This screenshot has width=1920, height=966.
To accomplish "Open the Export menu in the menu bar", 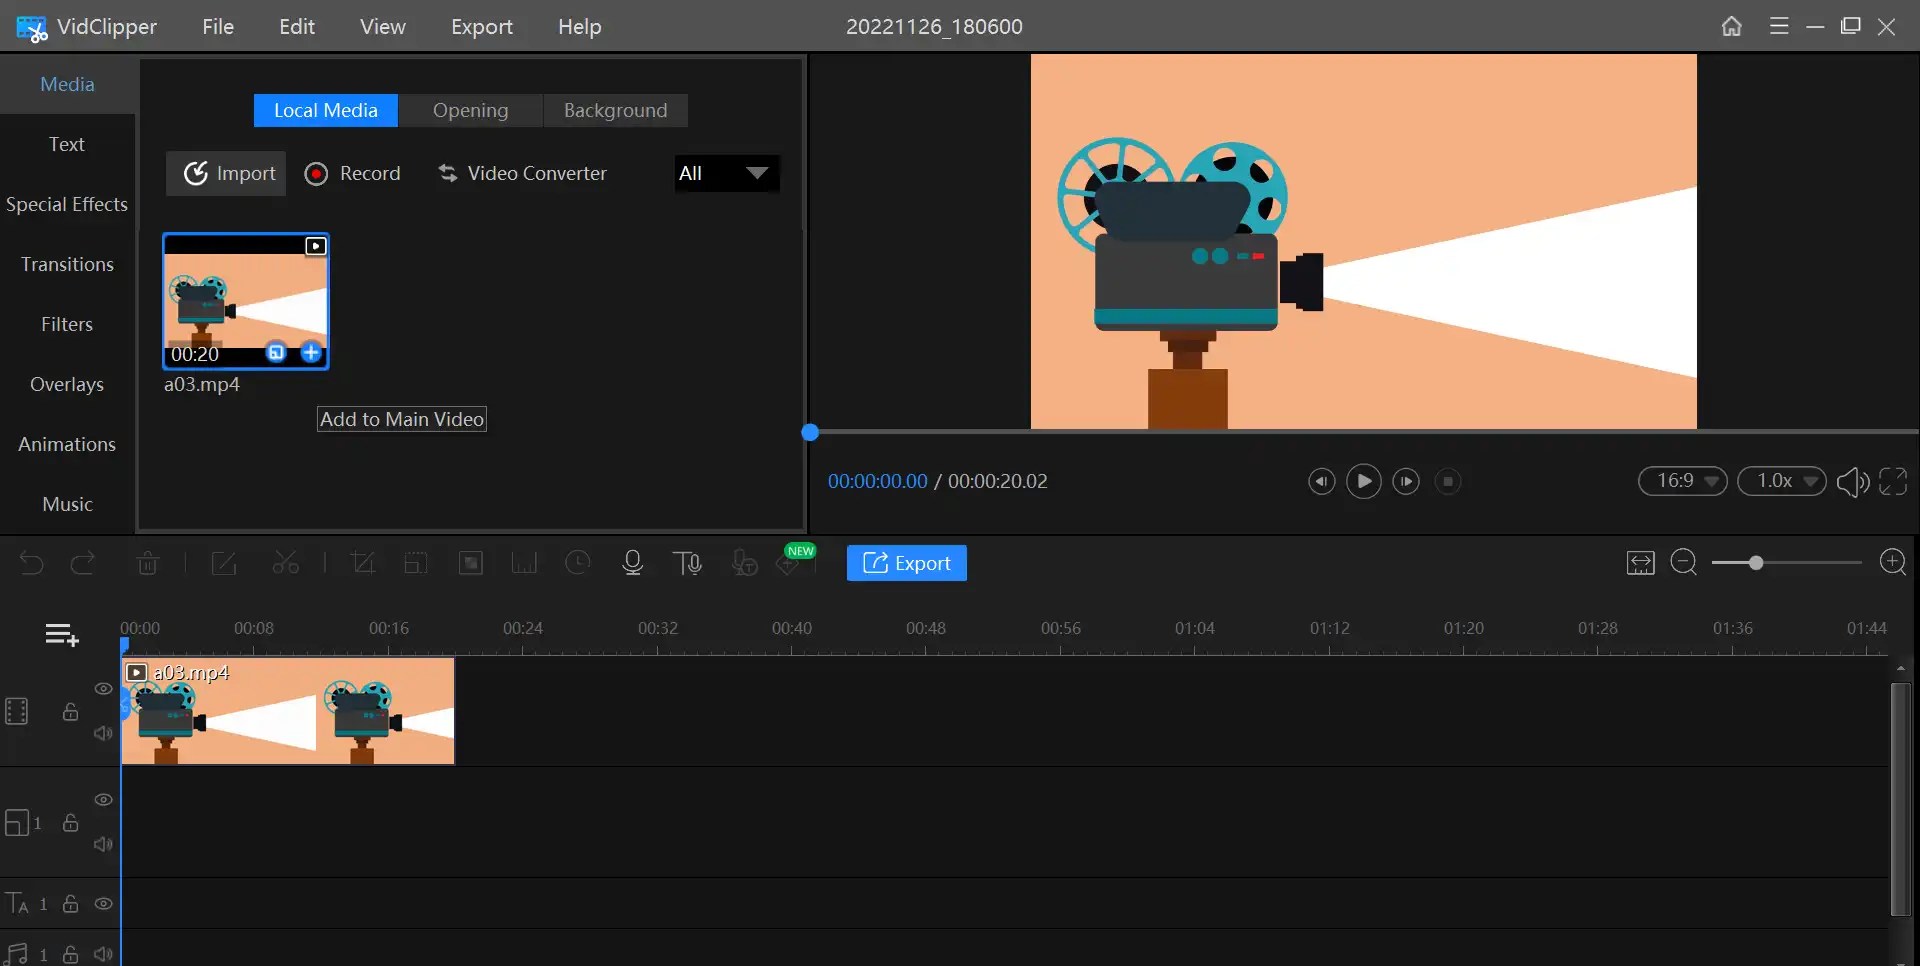I will click(x=482, y=27).
